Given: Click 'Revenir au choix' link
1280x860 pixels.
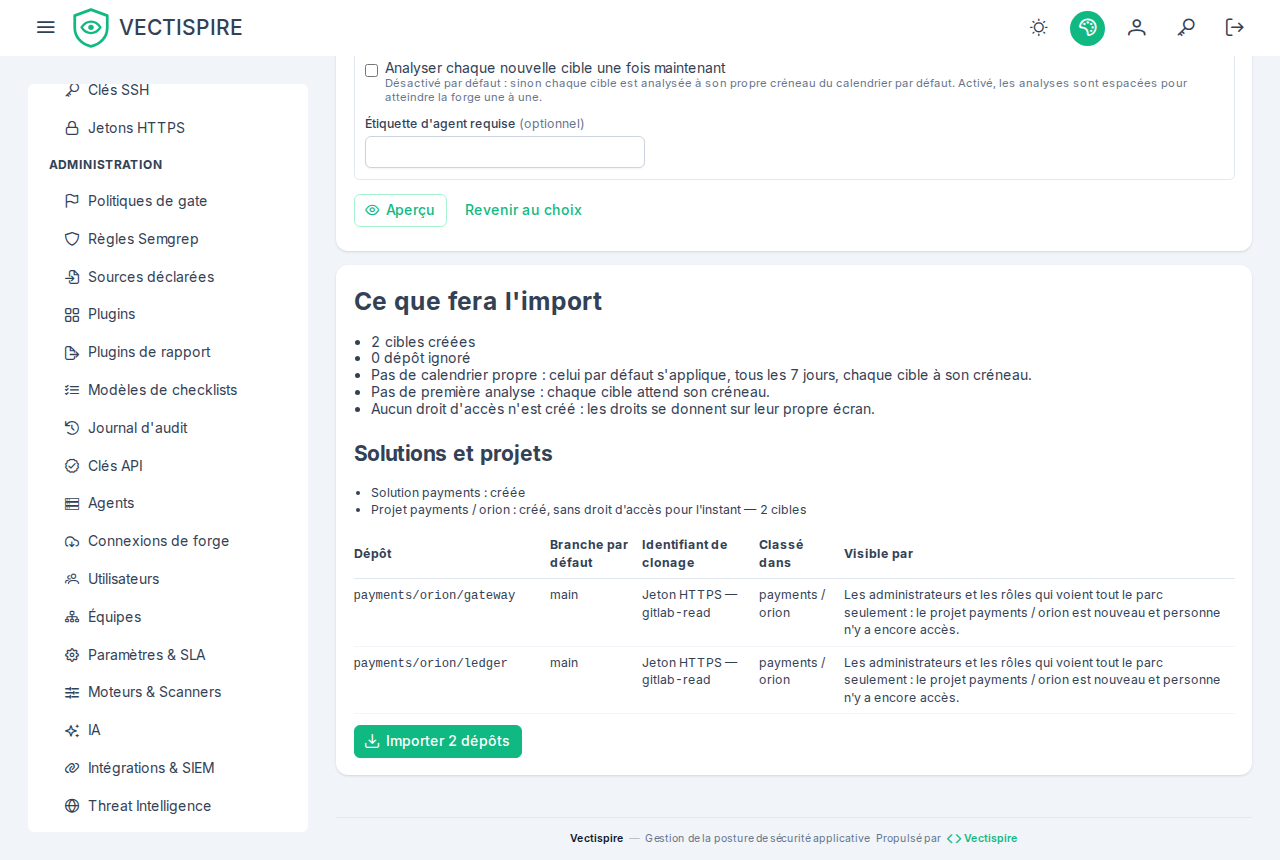Looking at the screenshot, I should tap(523, 210).
